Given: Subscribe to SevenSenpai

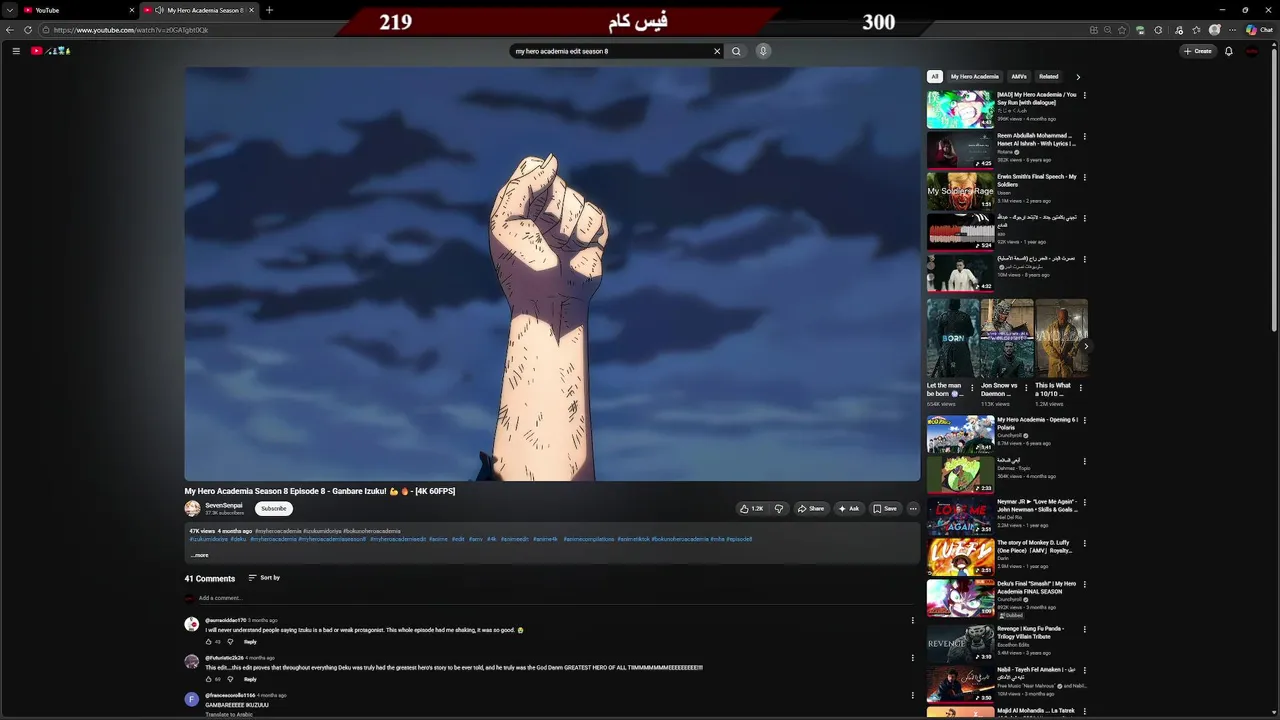Looking at the screenshot, I should pyautogui.click(x=273, y=508).
